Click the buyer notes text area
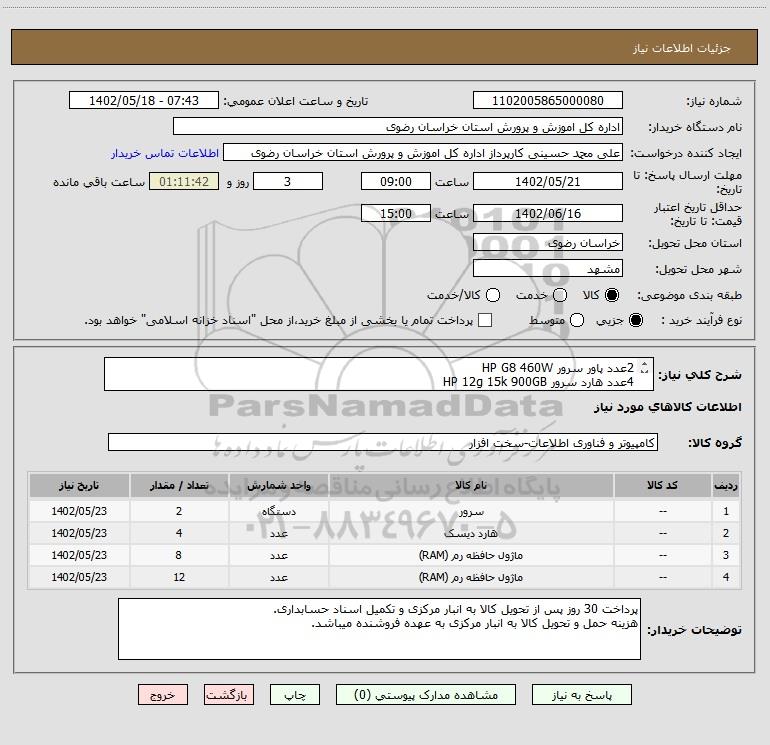This screenshot has width=770, height=745. tap(379, 629)
